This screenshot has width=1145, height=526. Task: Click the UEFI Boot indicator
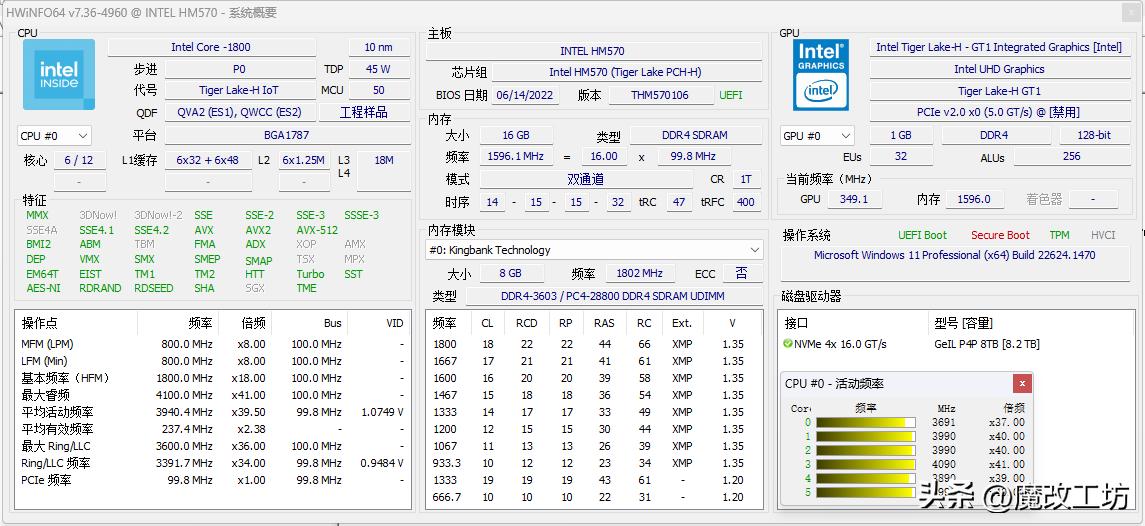pyautogui.click(x=922, y=235)
